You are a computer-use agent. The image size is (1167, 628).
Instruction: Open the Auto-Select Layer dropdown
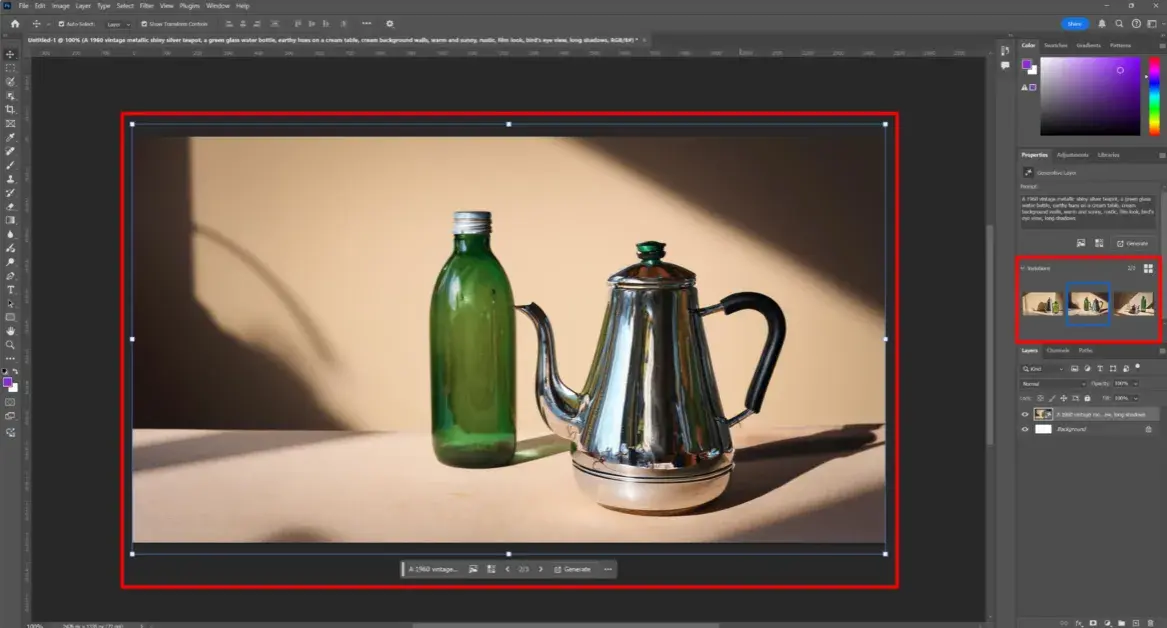tap(118, 24)
